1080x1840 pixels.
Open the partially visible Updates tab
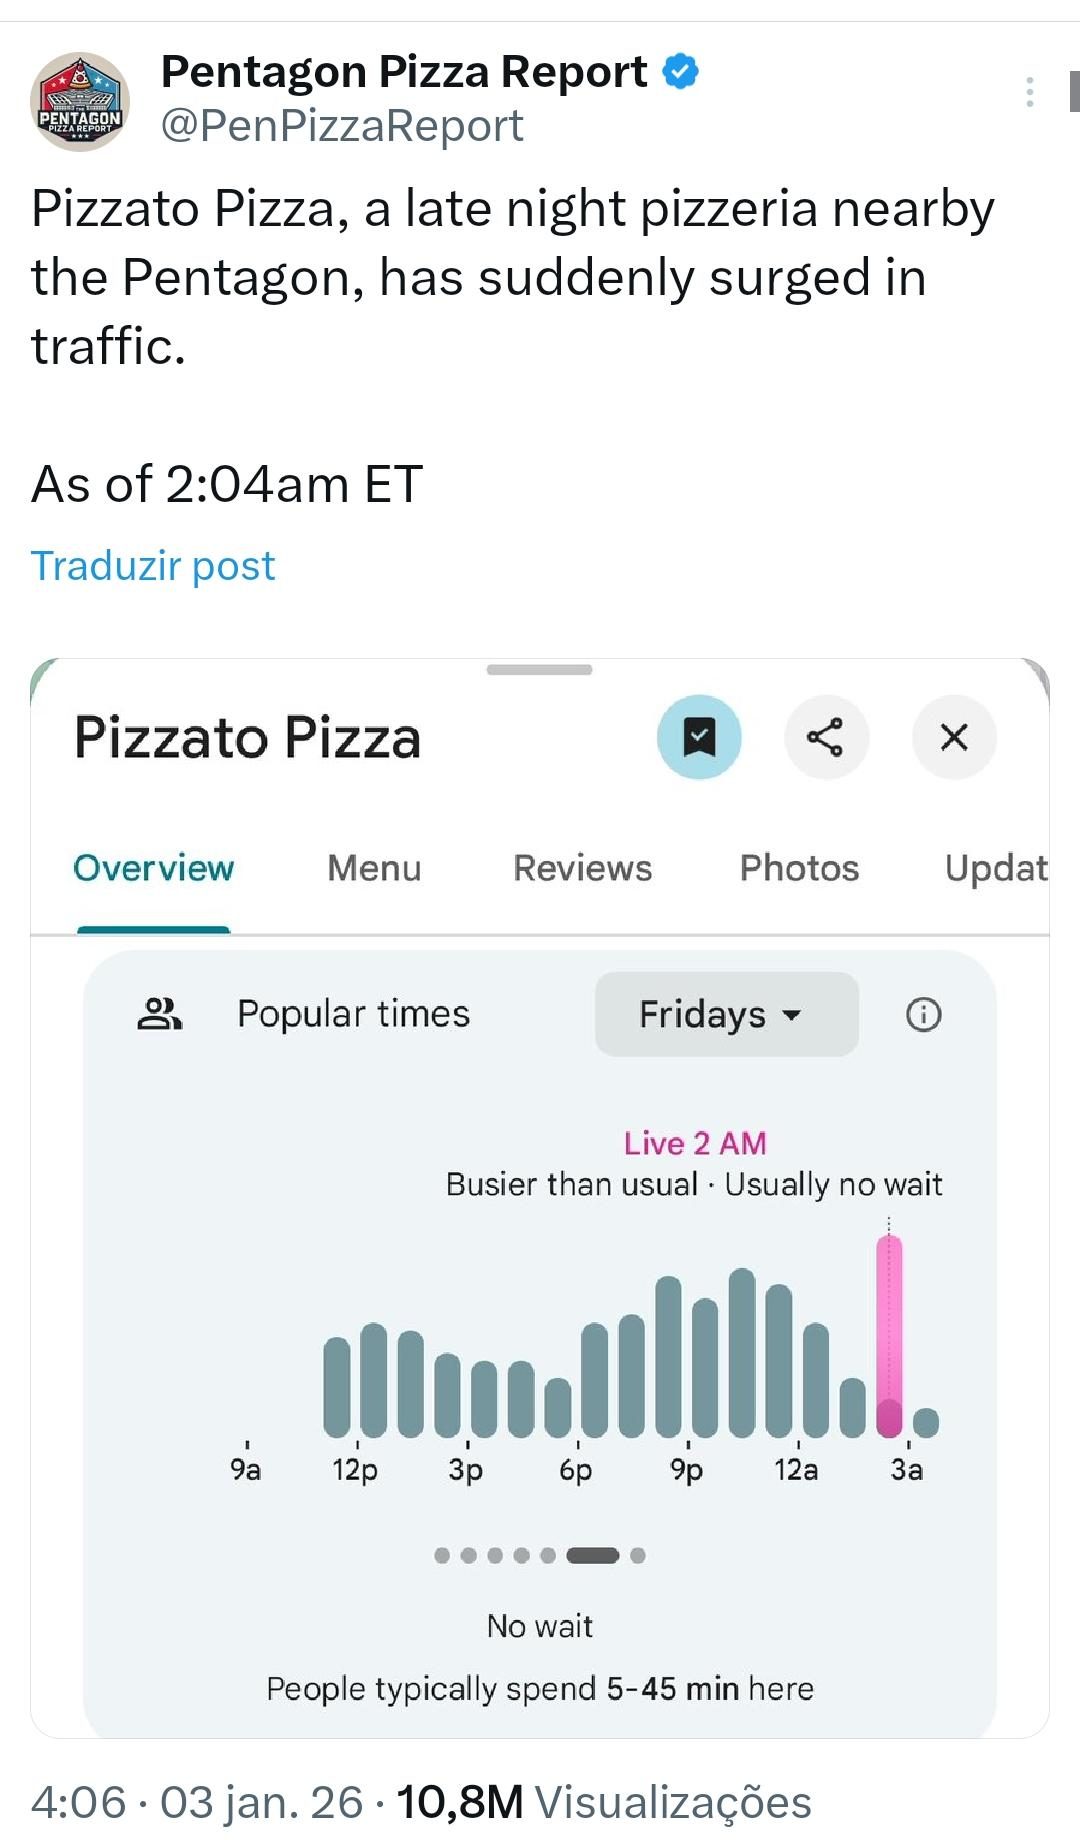pos(996,868)
